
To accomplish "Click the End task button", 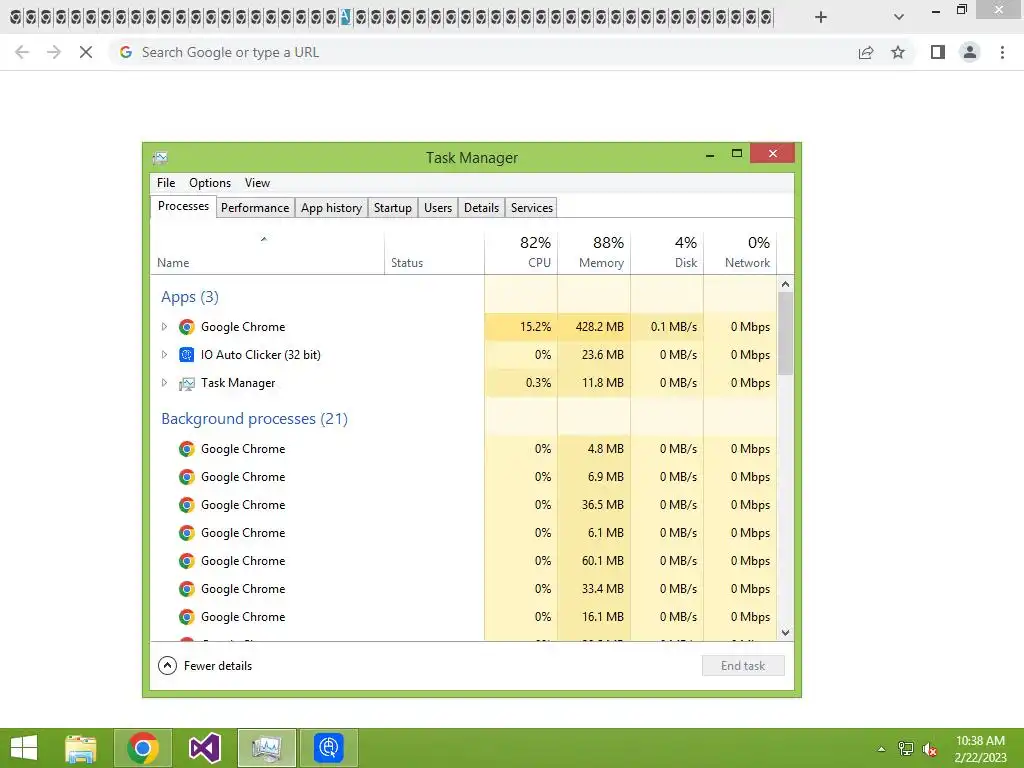I will click(743, 665).
